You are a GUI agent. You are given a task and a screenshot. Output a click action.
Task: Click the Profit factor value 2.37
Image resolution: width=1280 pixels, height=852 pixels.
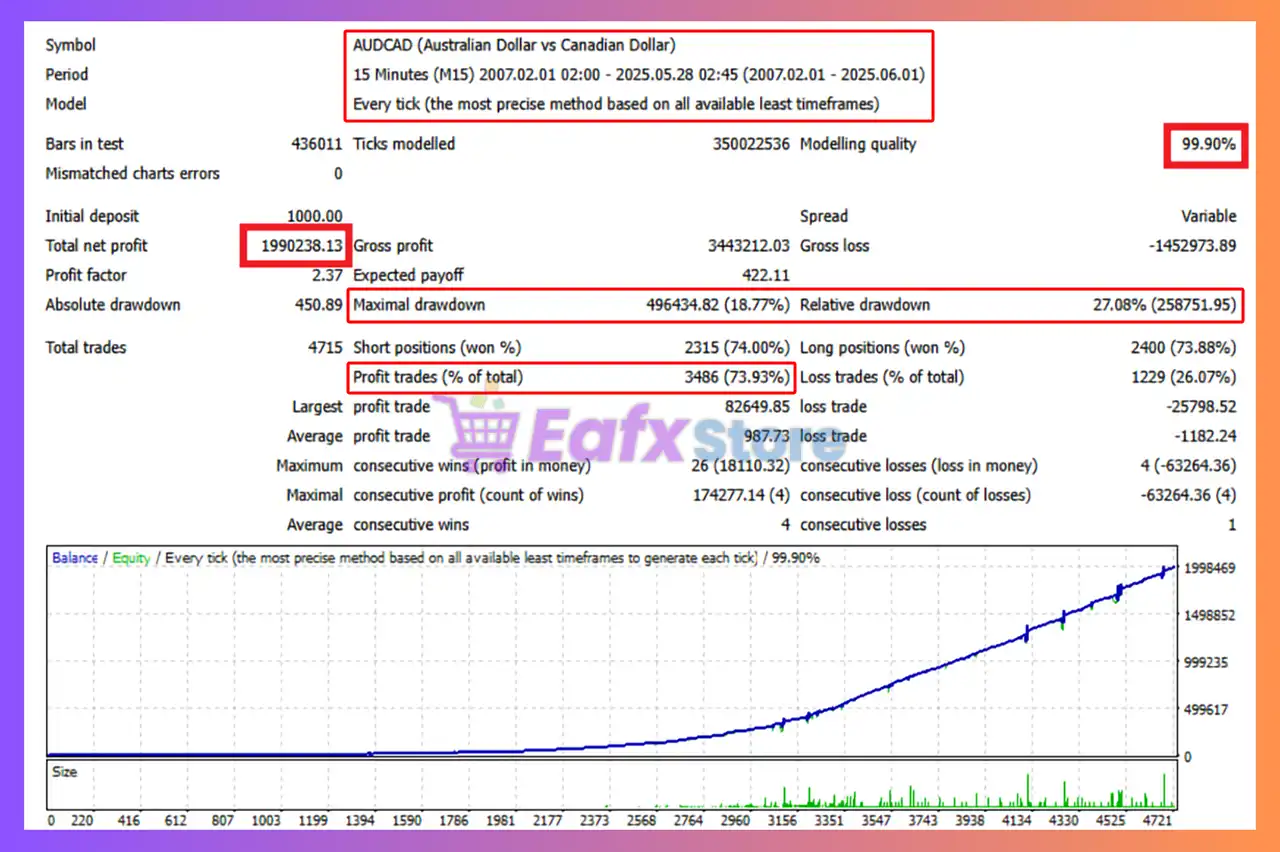tap(326, 275)
